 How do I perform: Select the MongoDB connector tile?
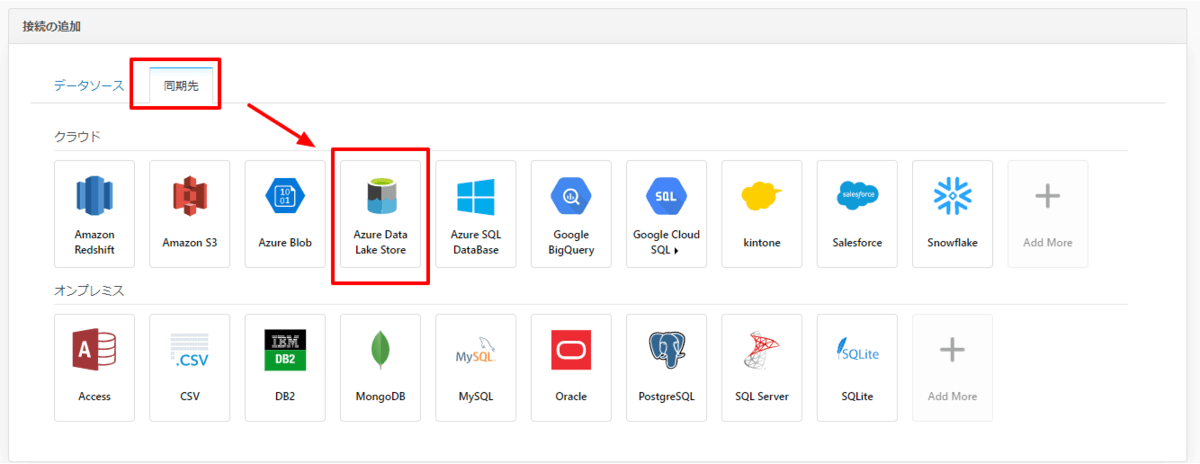click(x=380, y=368)
